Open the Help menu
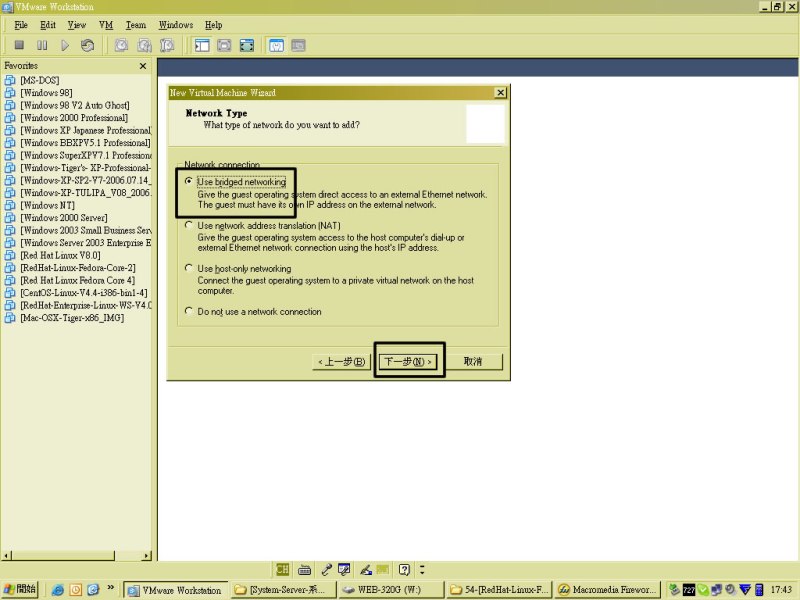This screenshot has height=600, width=800. click(214, 25)
